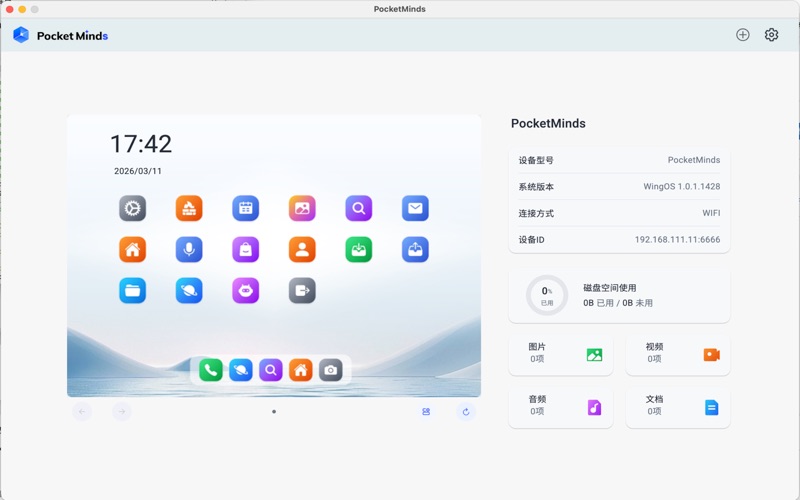The width and height of the screenshot is (800, 500).
Task: Click the date 2026/03/11
Action: click(138, 171)
